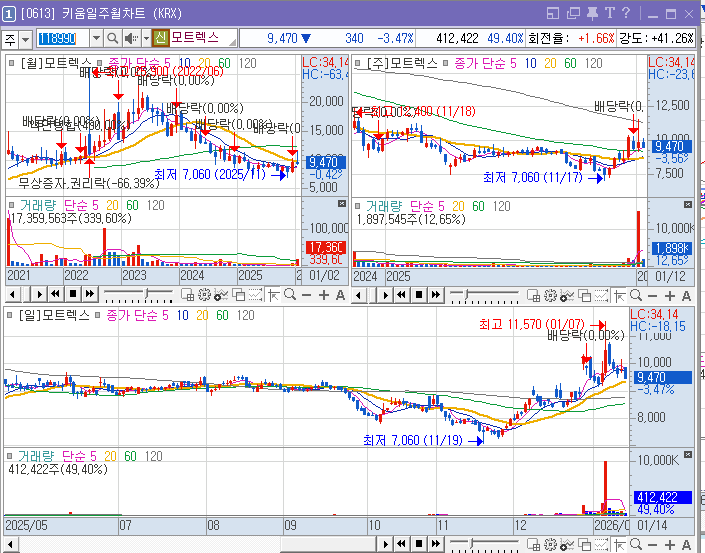Image resolution: width=705 pixels, height=553 pixels.
Task: Stop playback on monthly chart toolbar
Action: (x=72, y=294)
